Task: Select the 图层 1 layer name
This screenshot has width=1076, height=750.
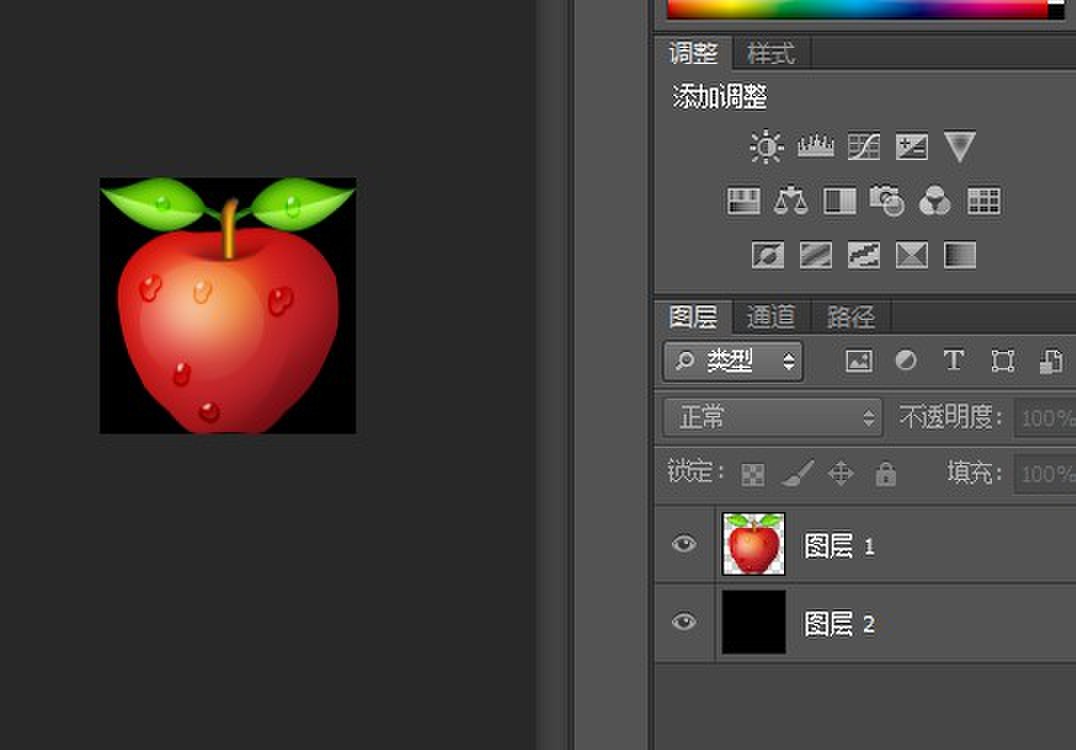Action: coord(839,546)
